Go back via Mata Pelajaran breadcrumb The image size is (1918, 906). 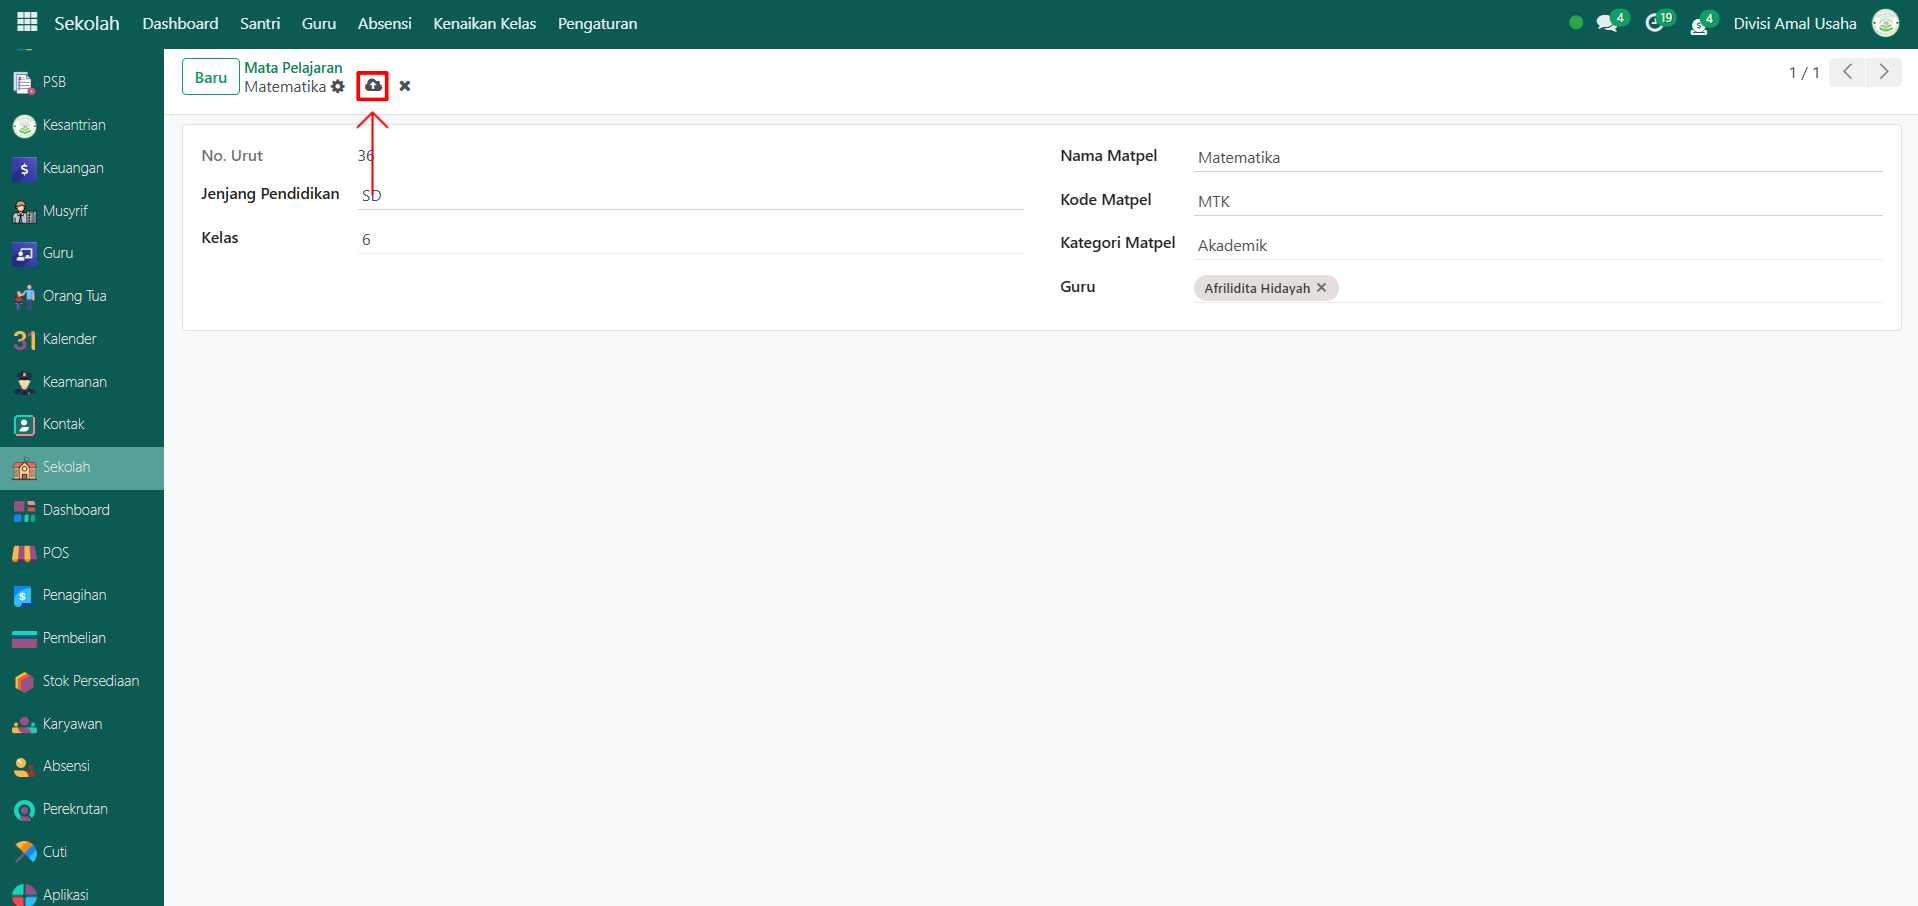293,68
